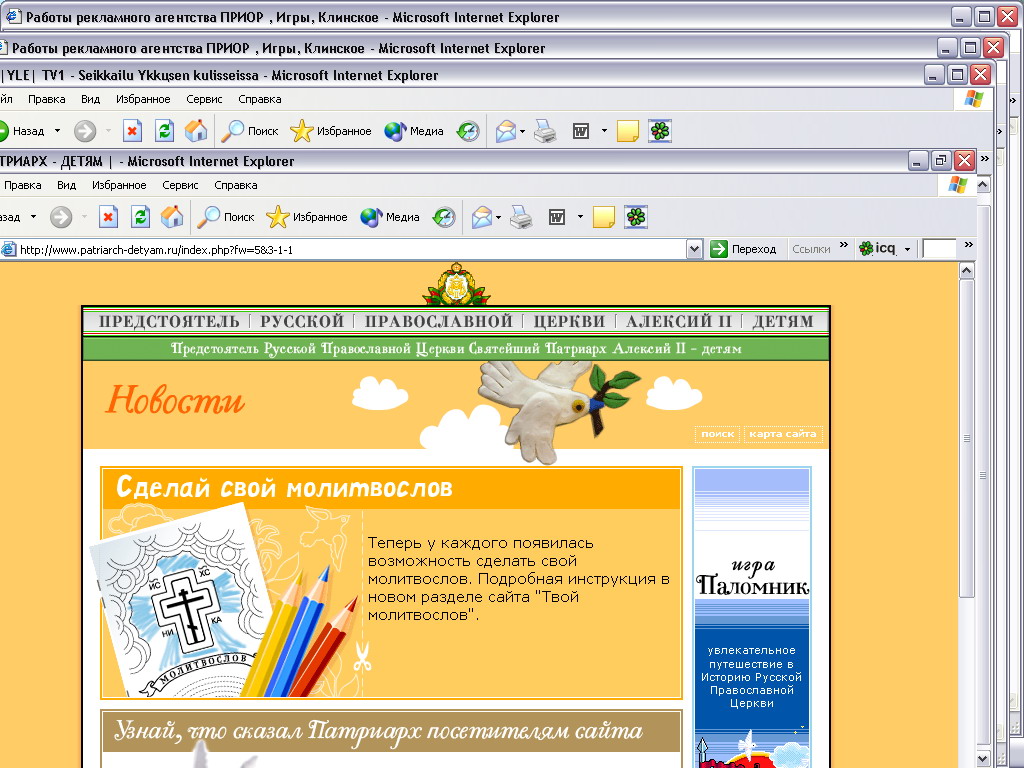The image size is (1024, 768).
Task: Click Forward arrow in YLE TV1 window toolbar
Action: tap(85, 131)
